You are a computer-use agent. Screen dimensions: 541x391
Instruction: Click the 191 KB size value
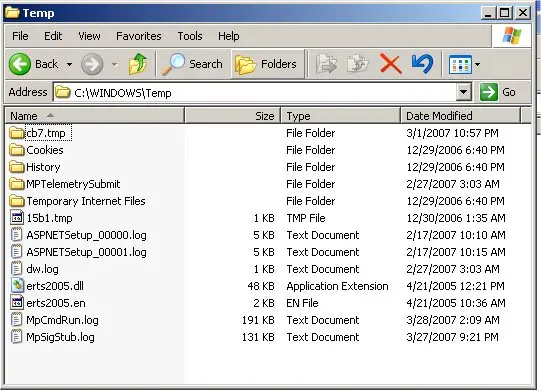point(258,320)
